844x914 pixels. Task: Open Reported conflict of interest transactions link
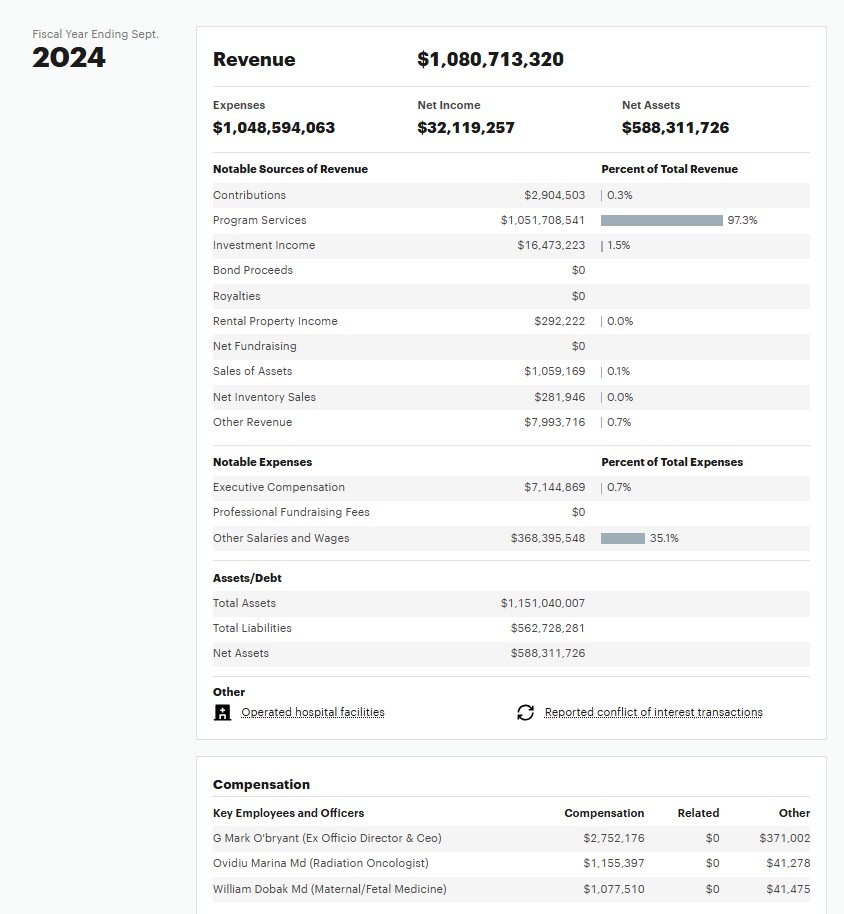point(653,712)
